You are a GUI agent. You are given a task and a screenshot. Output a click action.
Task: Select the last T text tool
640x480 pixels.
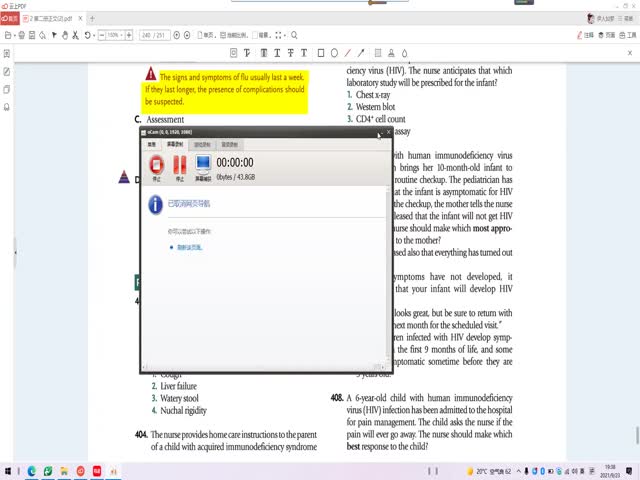tap(304, 53)
